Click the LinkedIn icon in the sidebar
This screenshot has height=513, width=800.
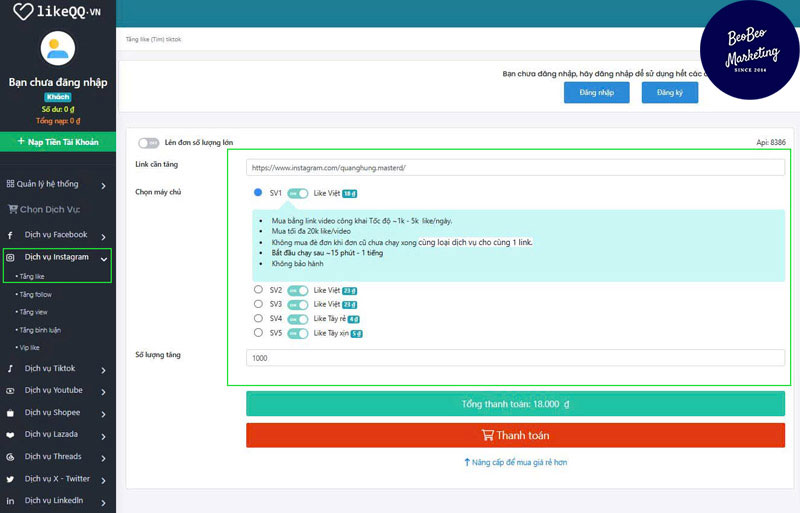pos(10,501)
